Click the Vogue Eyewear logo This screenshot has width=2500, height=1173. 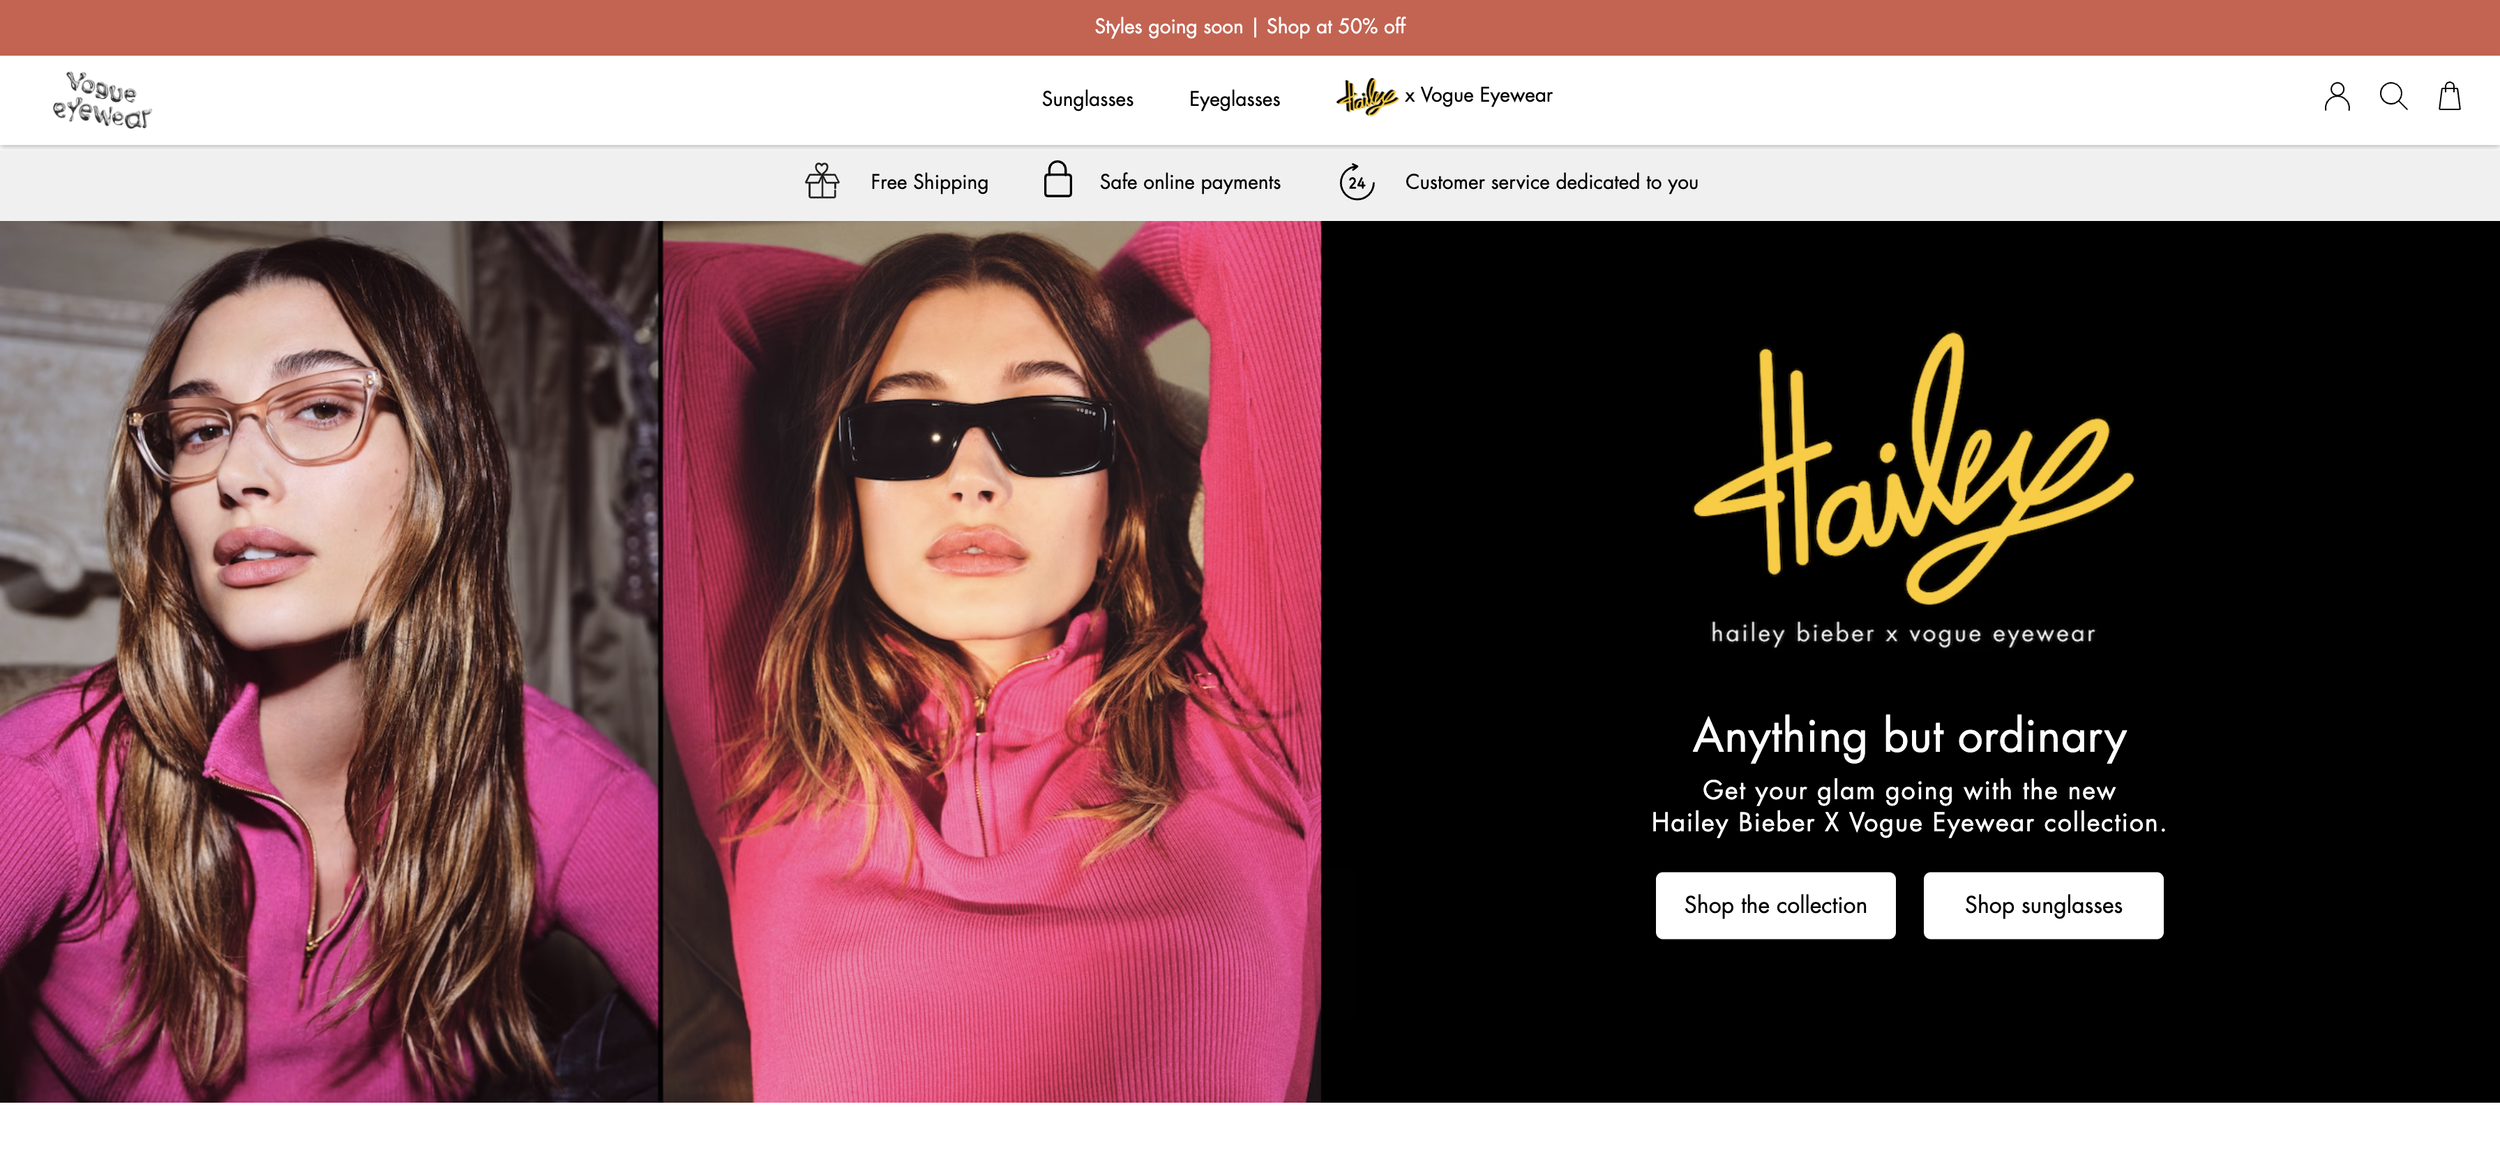pyautogui.click(x=101, y=100)
